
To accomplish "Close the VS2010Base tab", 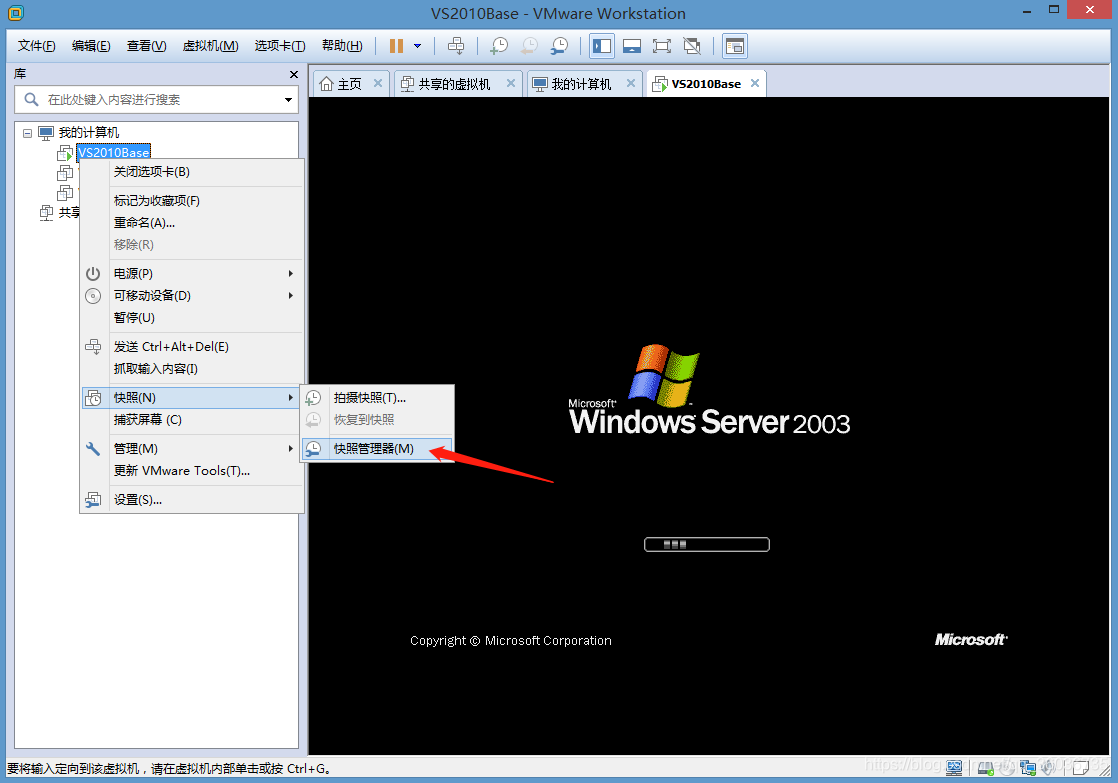I will pos(754,83).
